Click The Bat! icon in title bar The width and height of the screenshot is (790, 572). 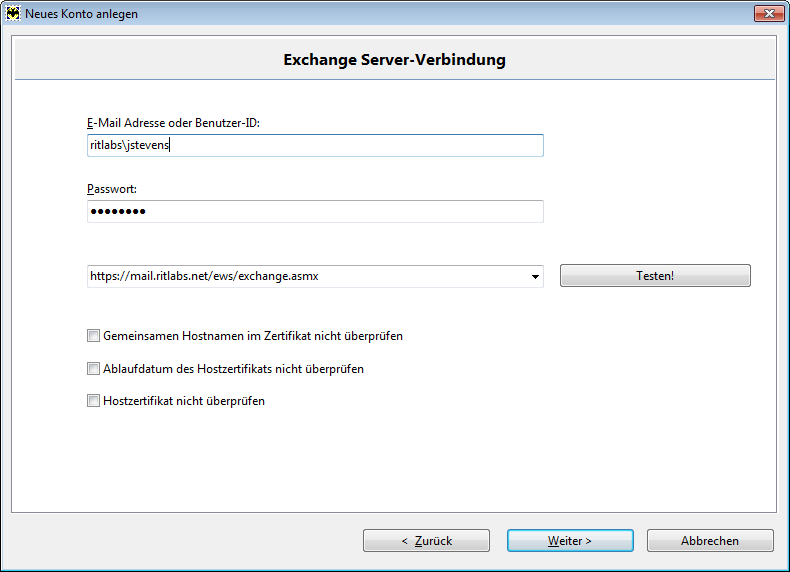point(13,14)
